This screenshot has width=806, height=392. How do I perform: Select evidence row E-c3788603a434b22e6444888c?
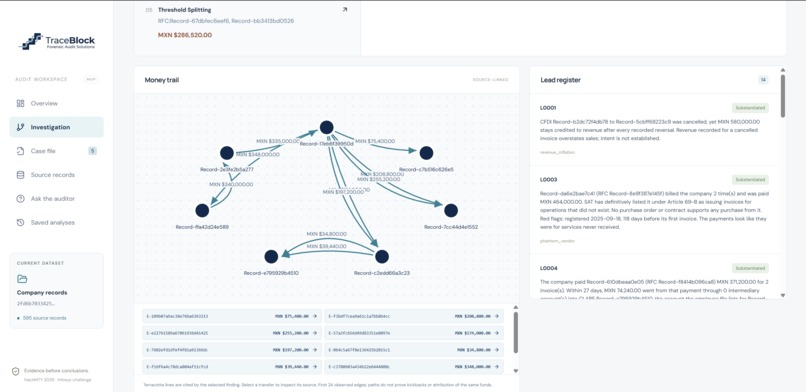click(414, 367)
